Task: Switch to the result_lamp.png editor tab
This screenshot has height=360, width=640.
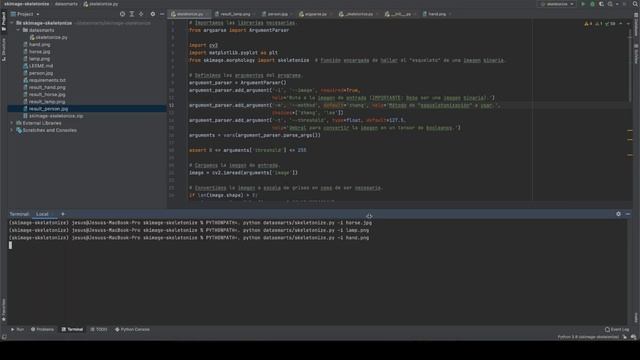Action: (235, 14)
